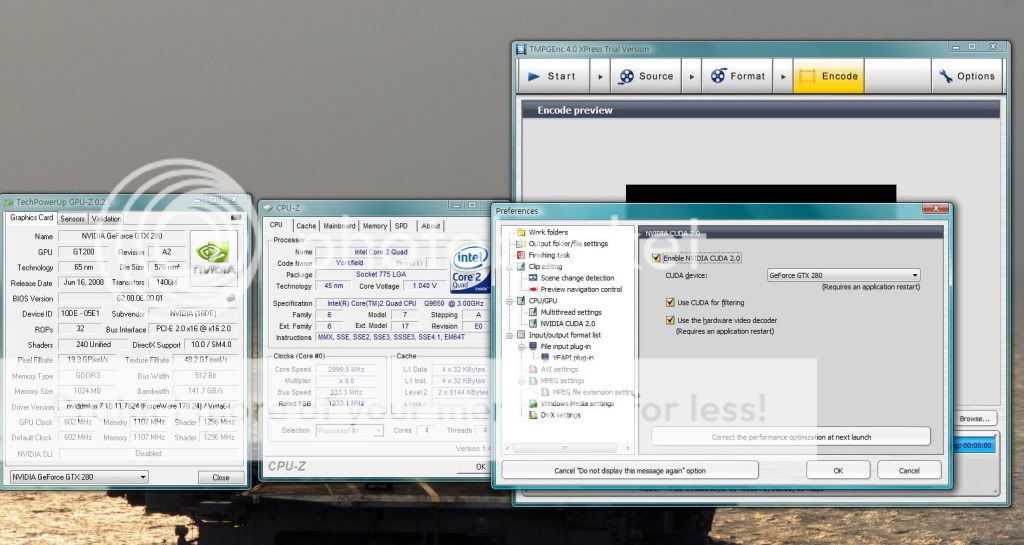This screenshot has width=1024, height=545.
Task: Click Cancel "Do not display this message again" option
Action: tap(630, 470)
